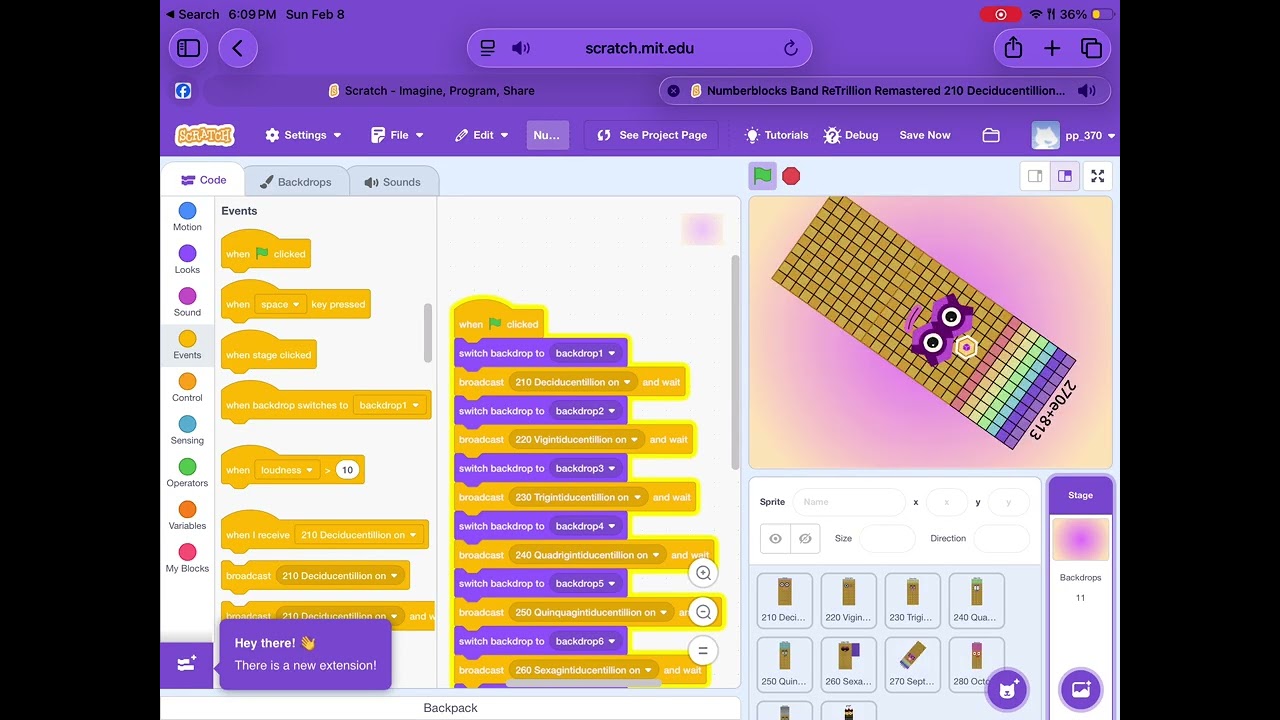The image size is (1280, 720).
Task: Select the 240 Qua sprite thumbnail
Action: (x=976, y=600)
